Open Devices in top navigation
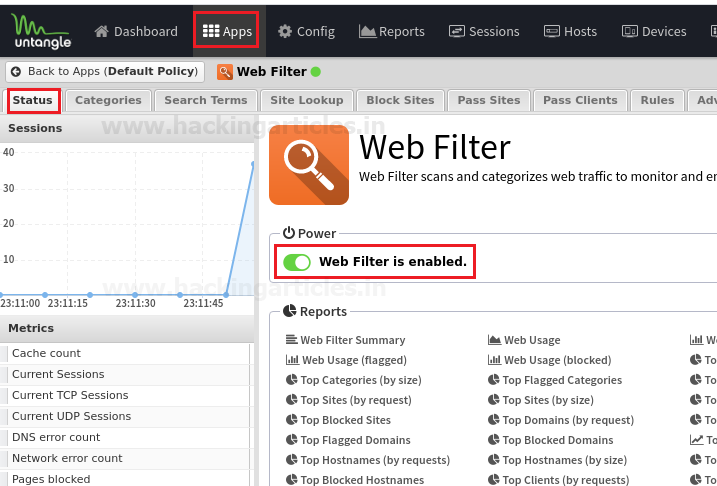 [654, 31]
